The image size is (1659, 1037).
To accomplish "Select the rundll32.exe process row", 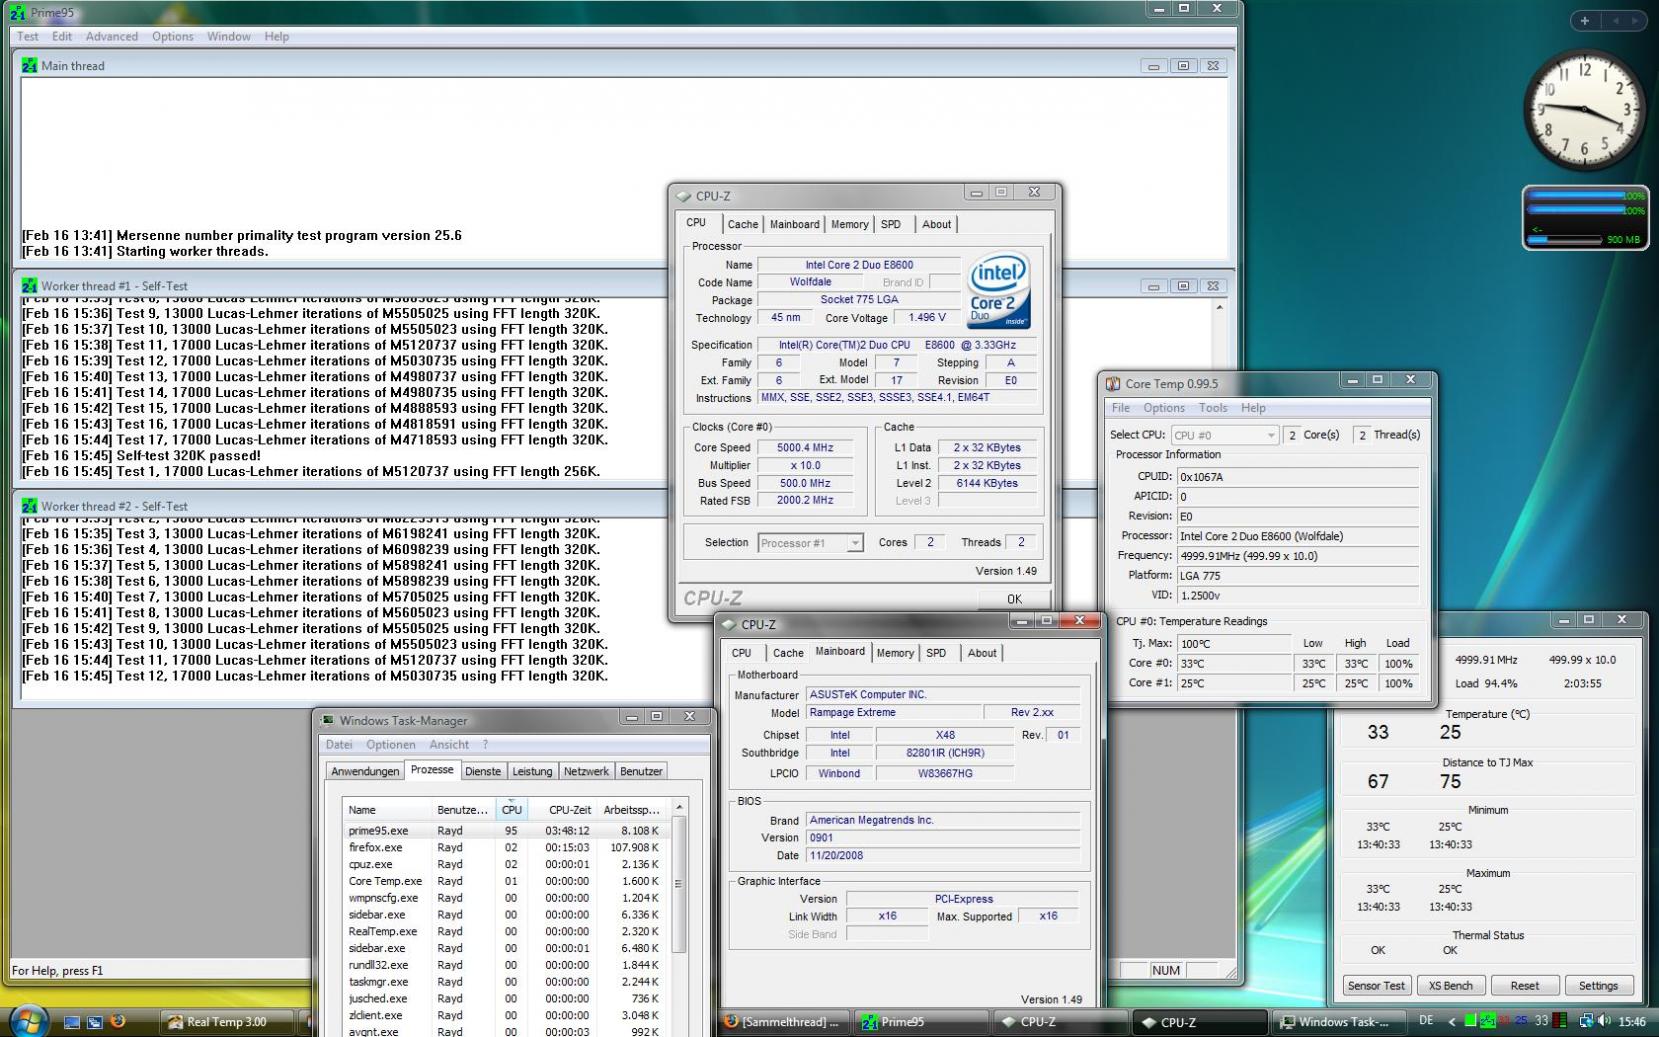I will (507, 965).
